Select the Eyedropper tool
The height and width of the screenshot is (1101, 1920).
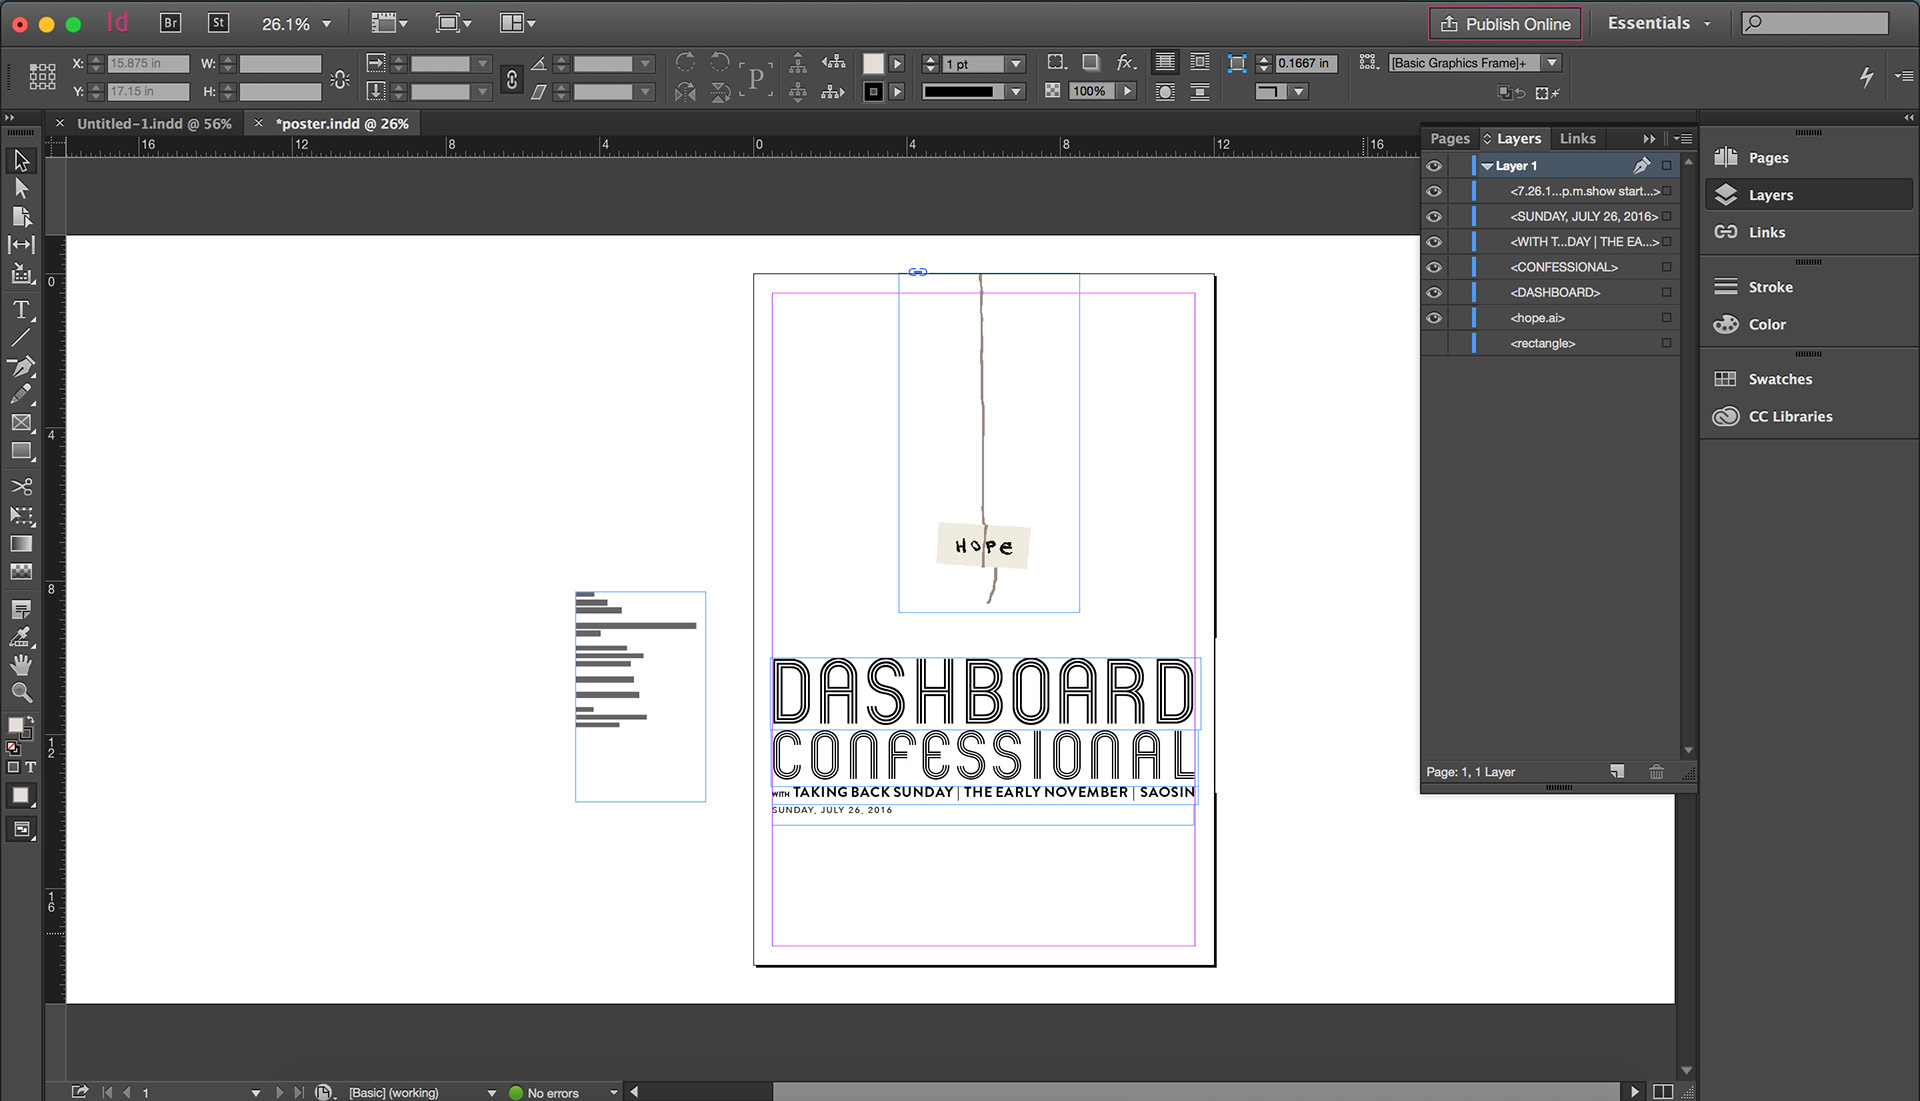(21, 637)
